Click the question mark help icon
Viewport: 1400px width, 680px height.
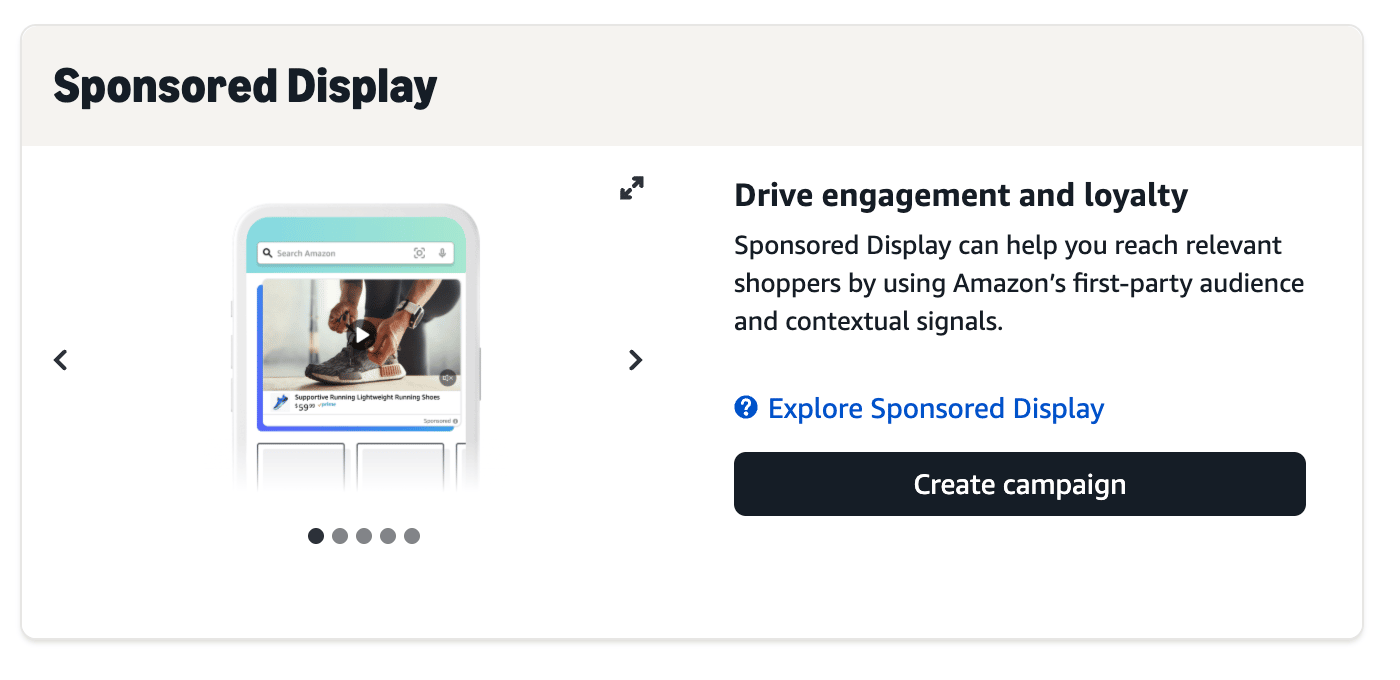tap(745, 408)
